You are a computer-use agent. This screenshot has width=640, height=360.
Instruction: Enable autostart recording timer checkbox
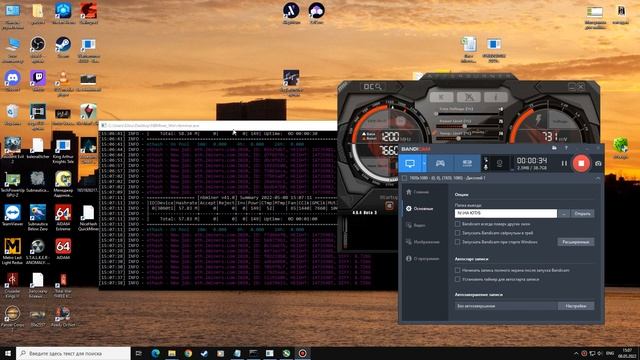458,280
